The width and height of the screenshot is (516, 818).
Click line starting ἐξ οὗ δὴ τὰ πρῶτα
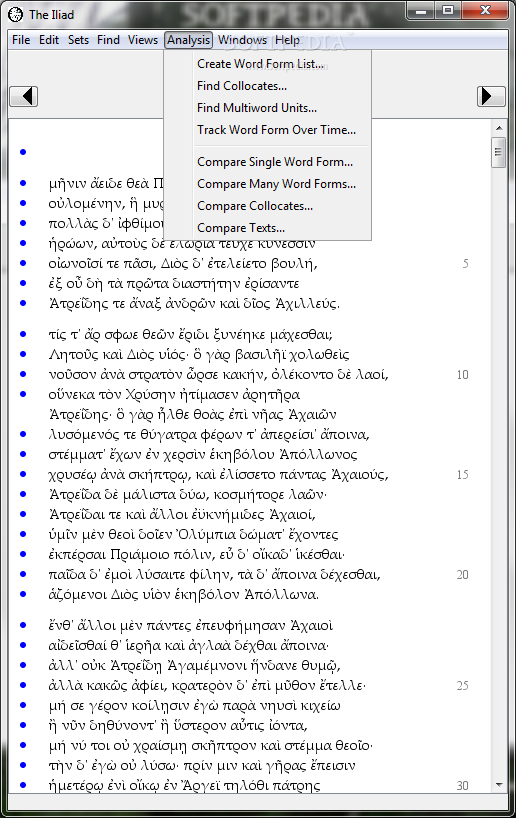pyautogui.click(x=174, y=283)
